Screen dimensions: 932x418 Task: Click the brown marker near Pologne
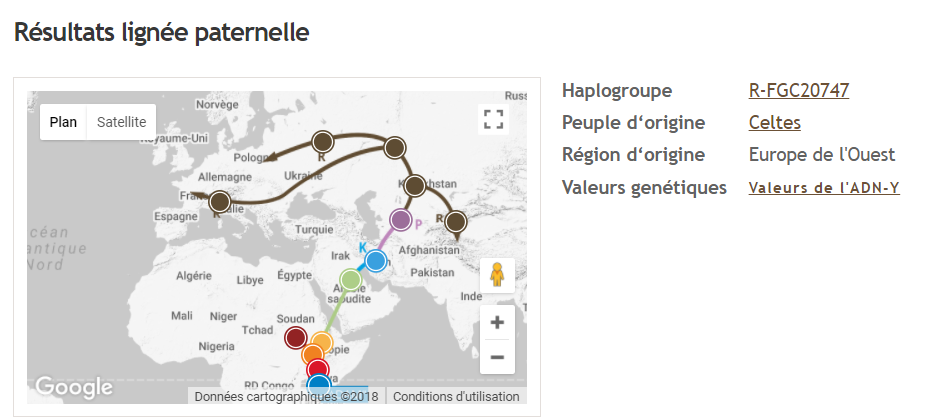[322, 140]
